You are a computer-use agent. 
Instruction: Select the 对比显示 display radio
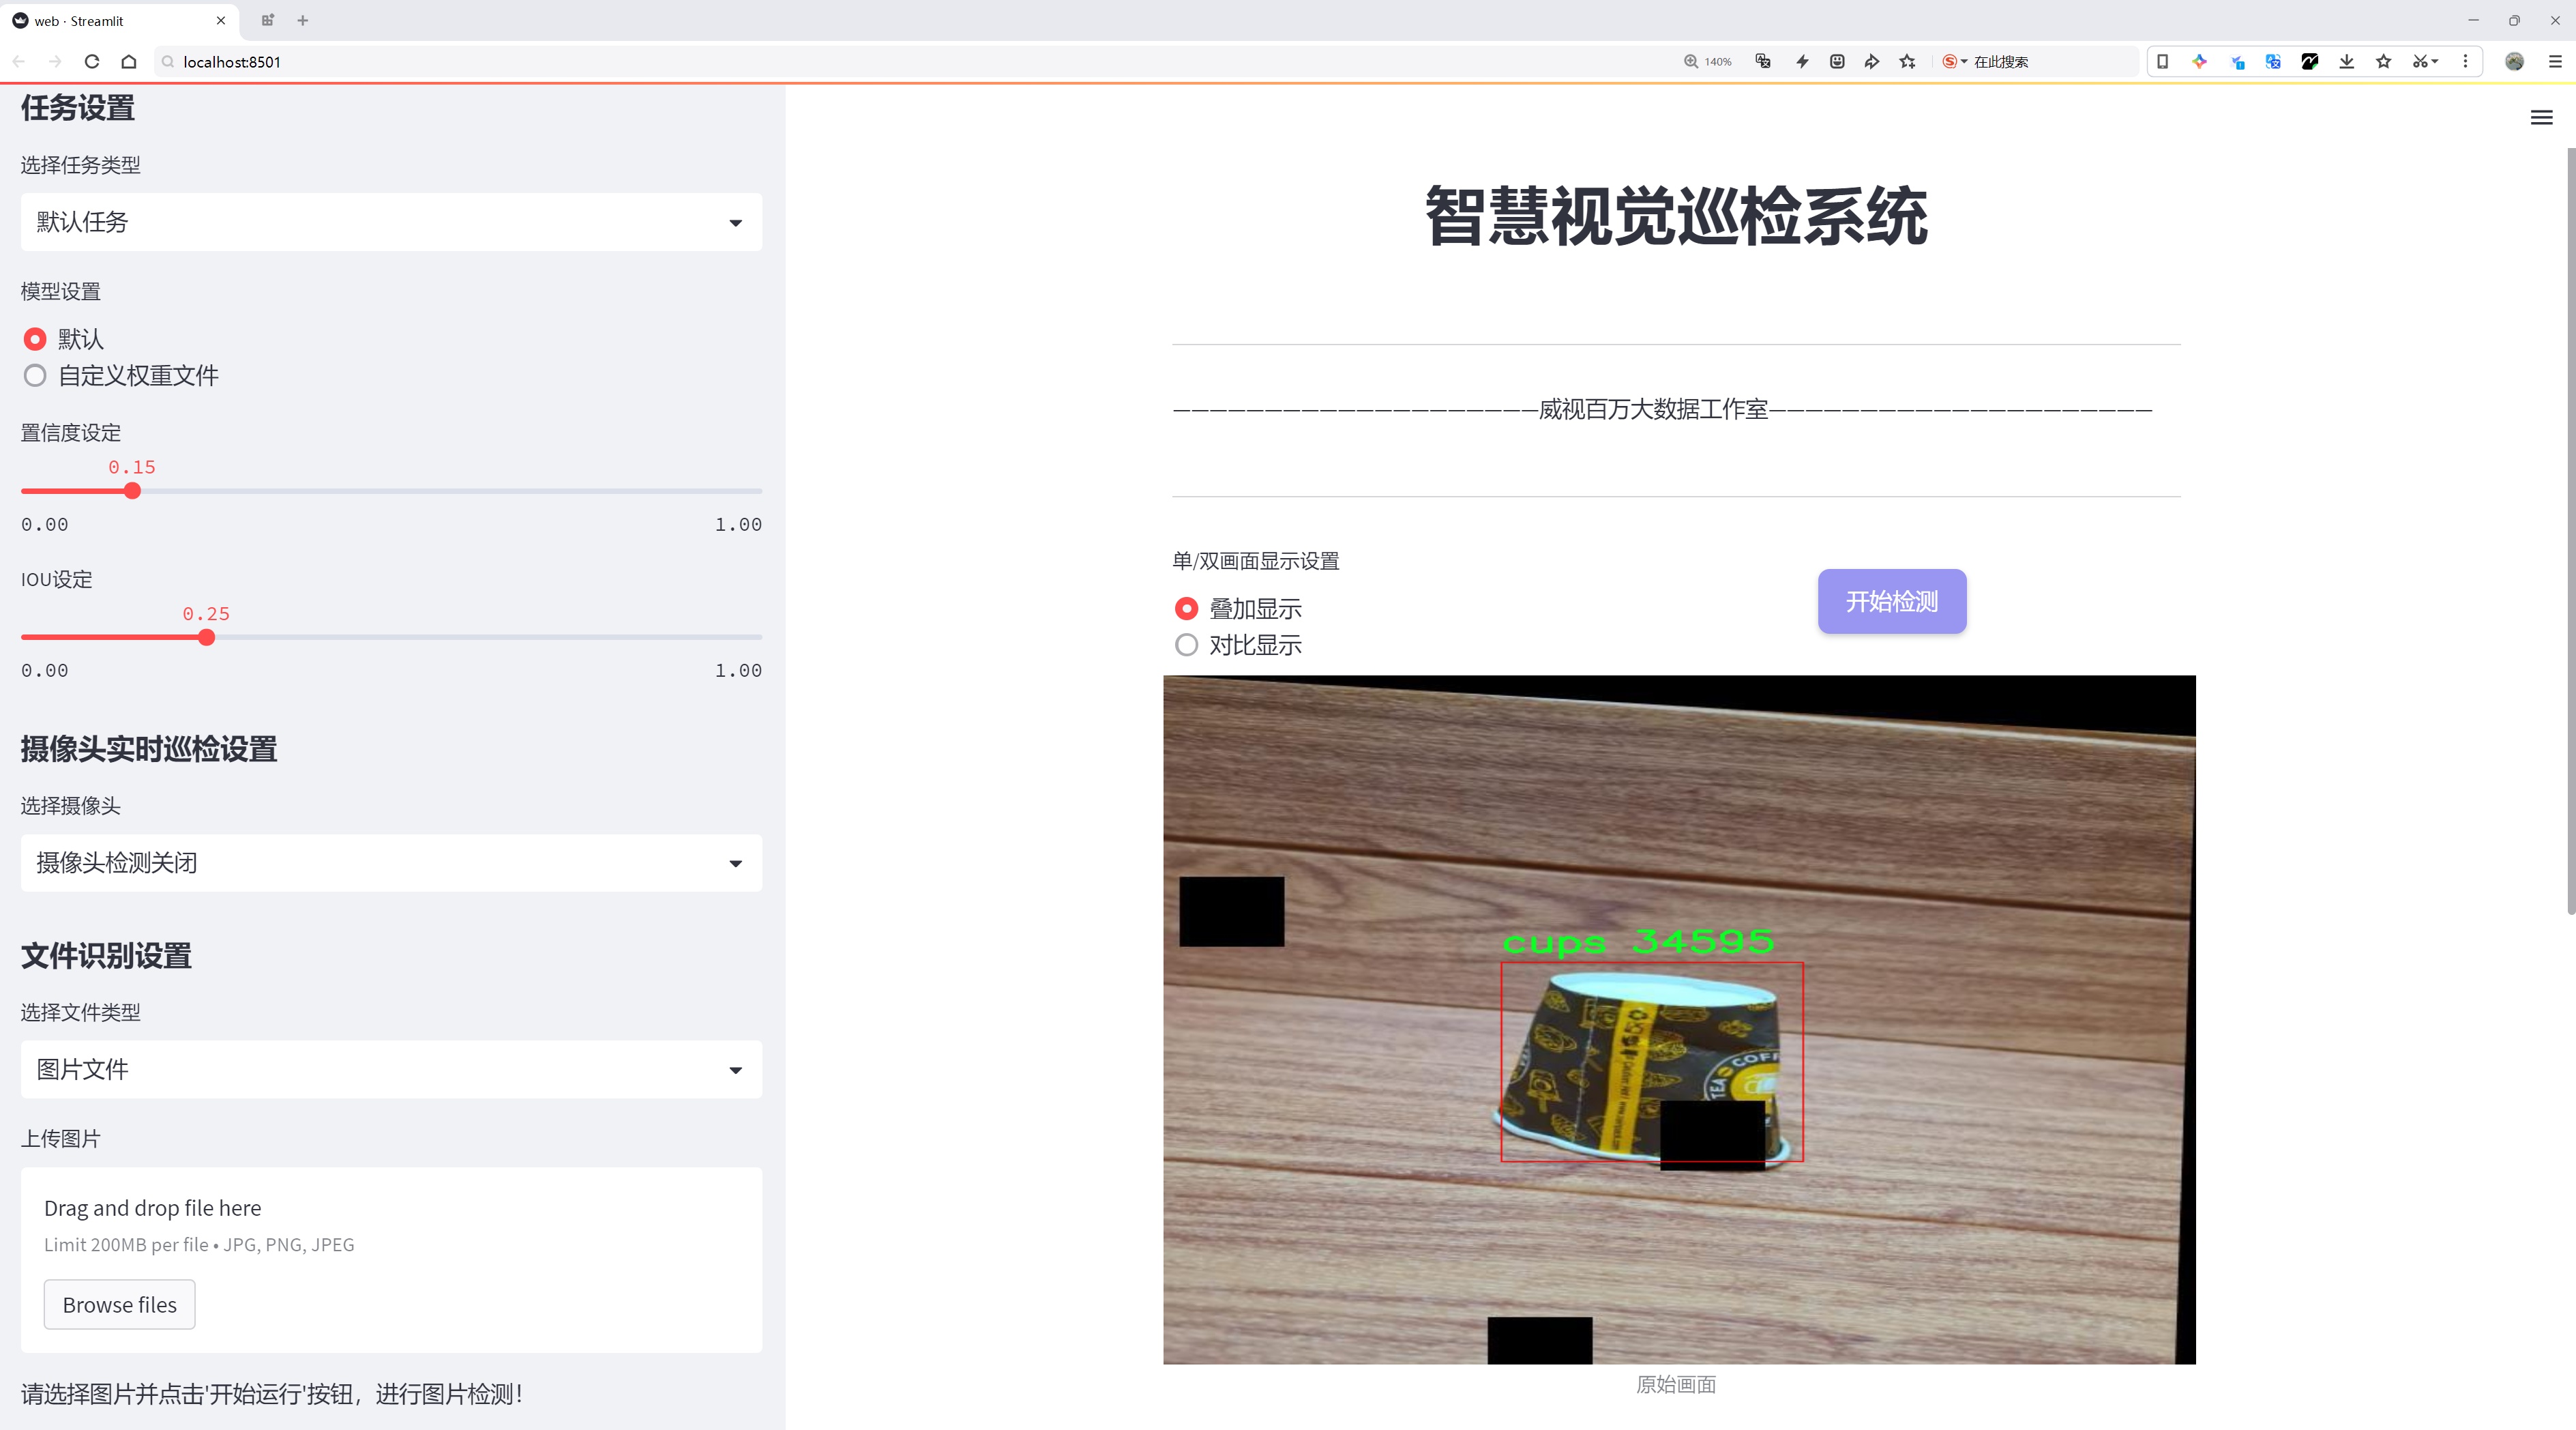point(1186,645)
